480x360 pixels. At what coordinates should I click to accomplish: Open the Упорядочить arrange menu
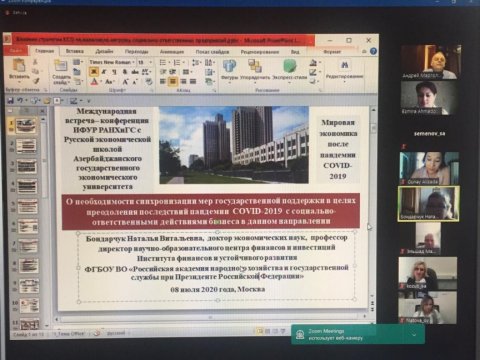(x=255, y=70)
